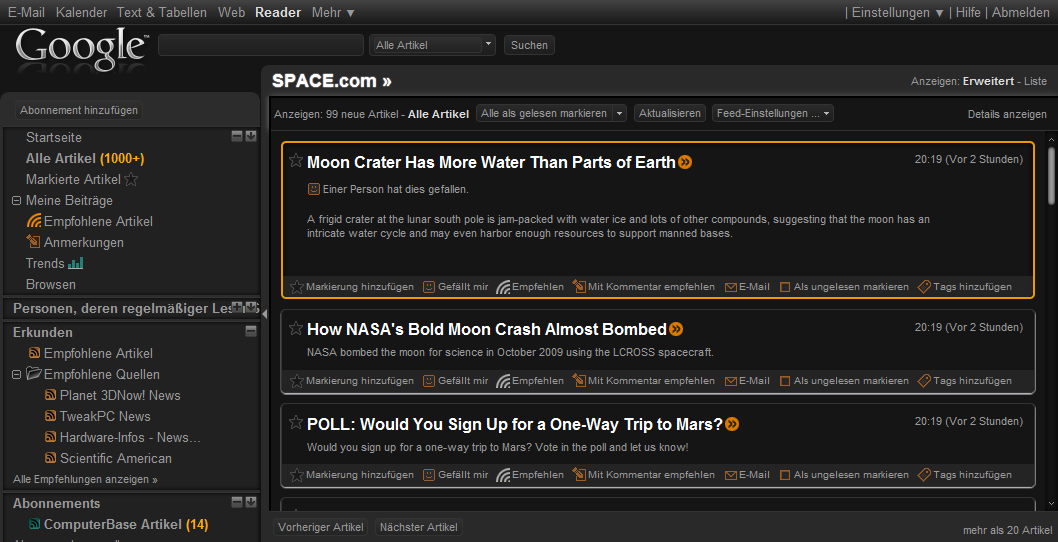This screenshot has width=1058, height=542.
Task: Go to Kalender in top bar
Action: 82,12
